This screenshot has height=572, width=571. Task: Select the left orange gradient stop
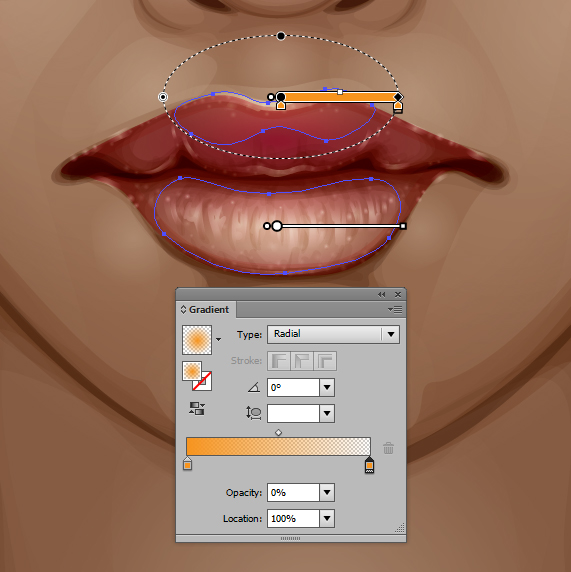pos(187,464)
